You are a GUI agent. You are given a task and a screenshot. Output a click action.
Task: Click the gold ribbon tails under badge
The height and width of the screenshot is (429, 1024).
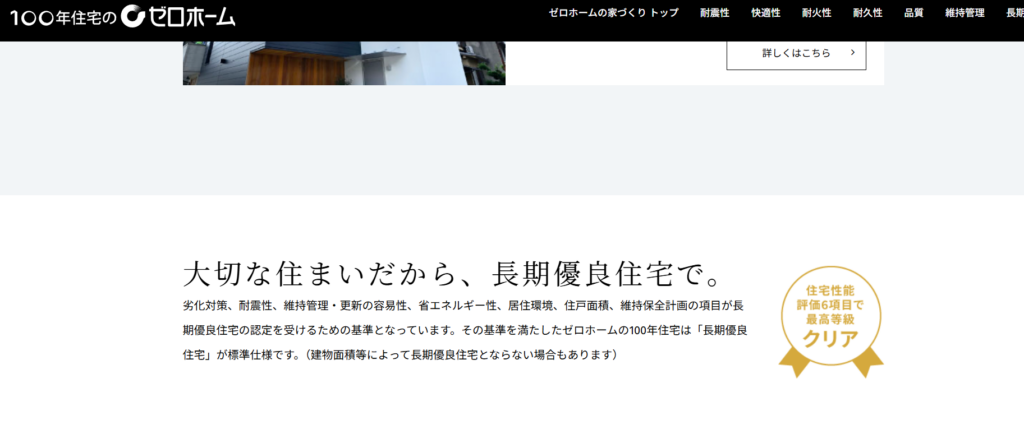tap(830, 364)
